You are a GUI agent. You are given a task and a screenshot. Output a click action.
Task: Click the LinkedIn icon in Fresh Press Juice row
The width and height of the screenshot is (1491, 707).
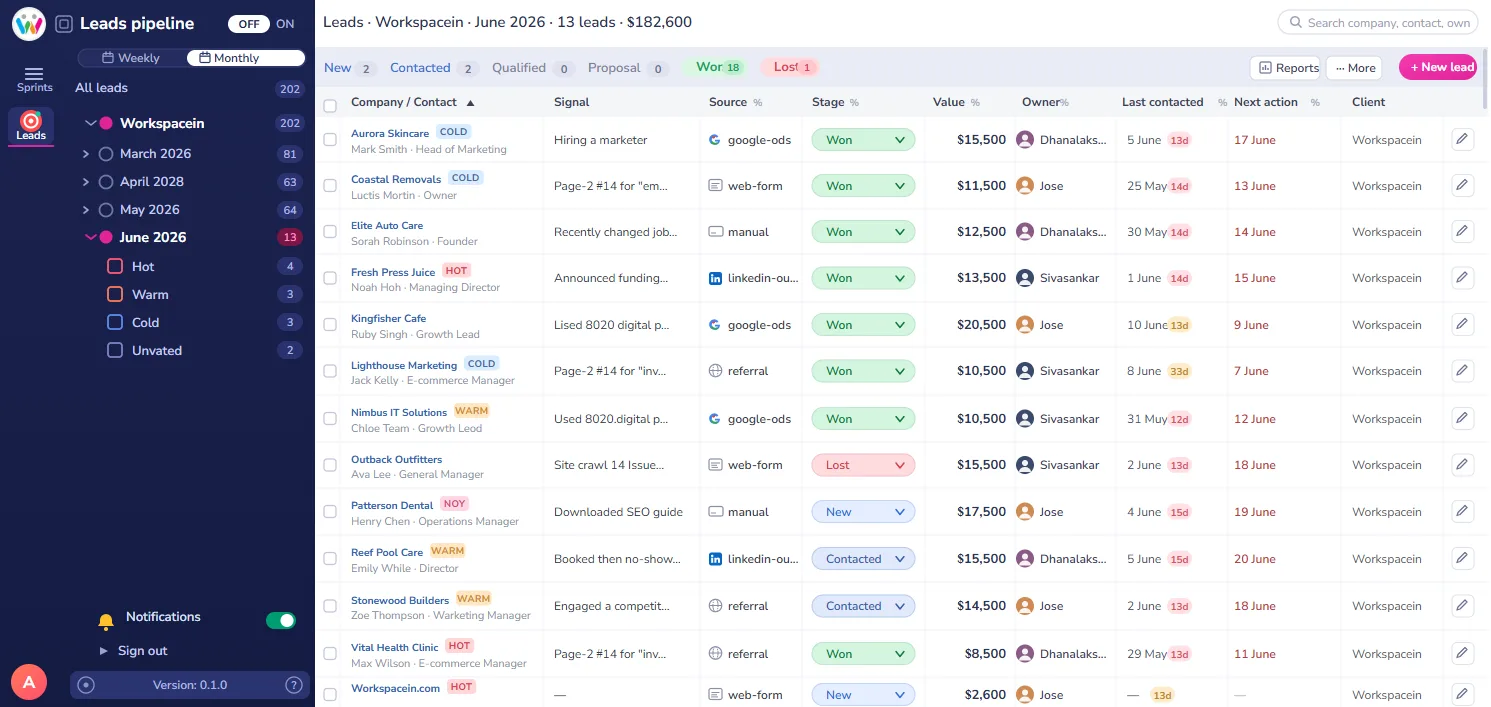(x=715, y=278)
